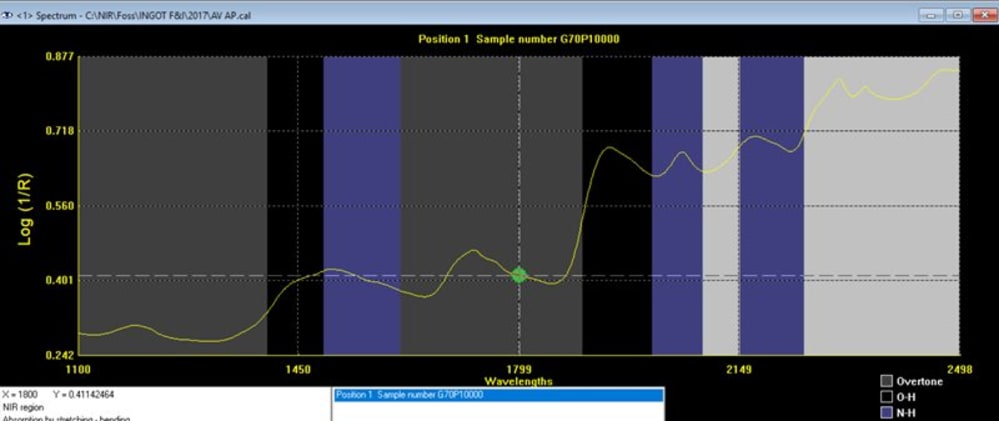The width and height of the screenshot is (999, 421).
Task: Click the y-axis value 0.401
Action: point(62,280)
